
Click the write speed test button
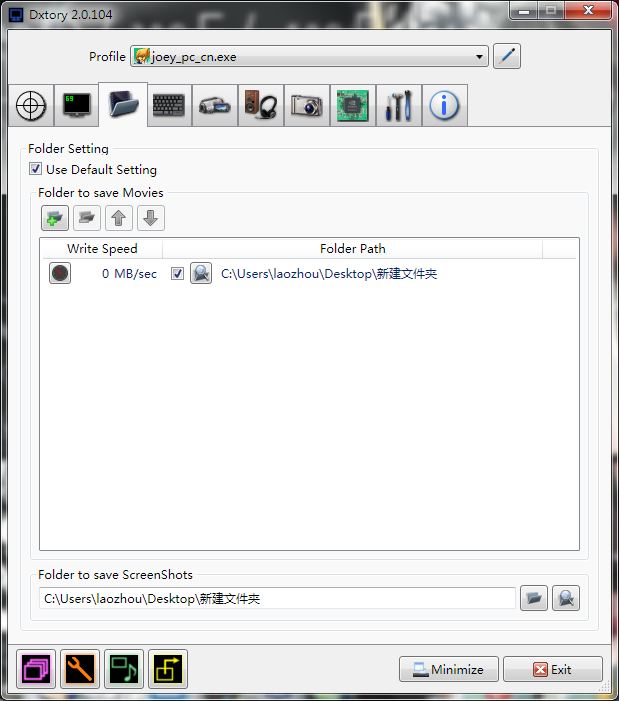(60, 273)
